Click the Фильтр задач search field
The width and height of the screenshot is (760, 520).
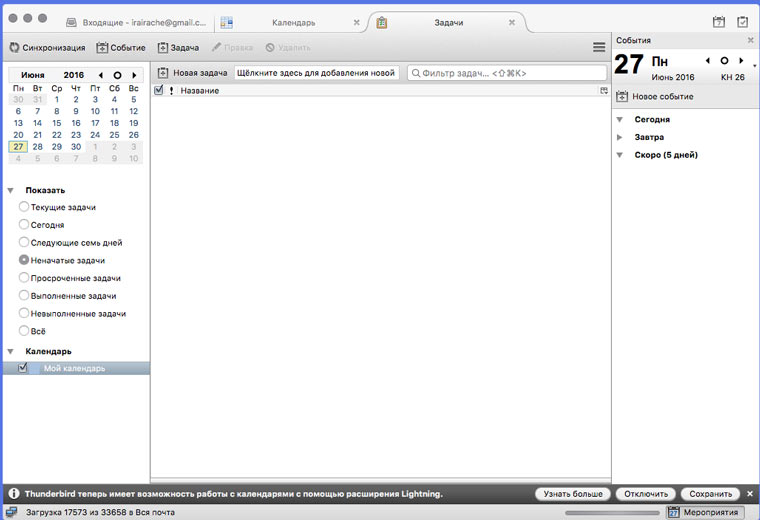click(507, 73)
